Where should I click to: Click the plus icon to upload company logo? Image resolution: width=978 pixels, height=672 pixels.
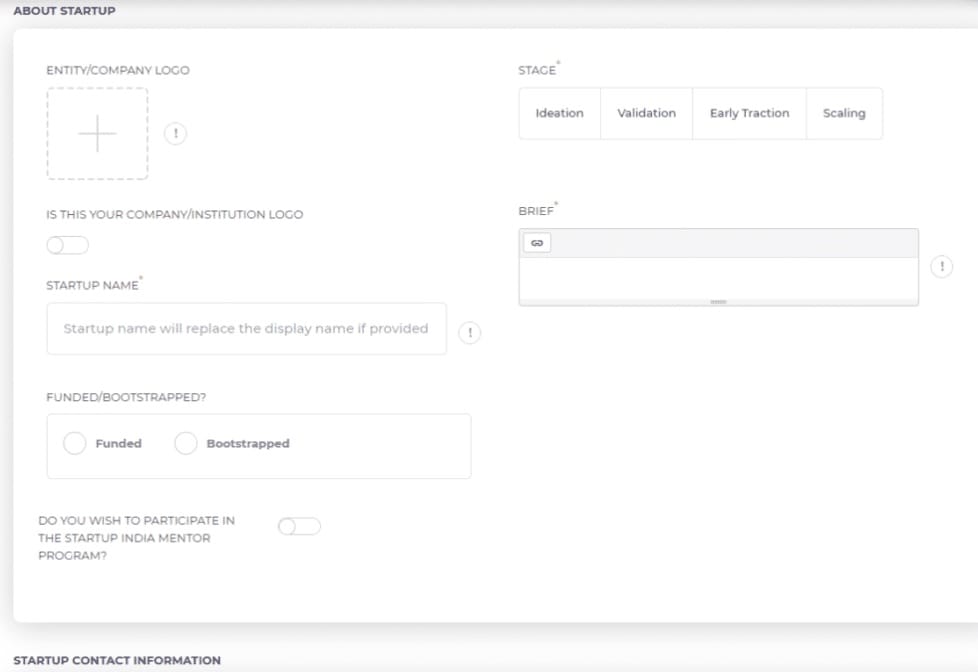[97, 134]
